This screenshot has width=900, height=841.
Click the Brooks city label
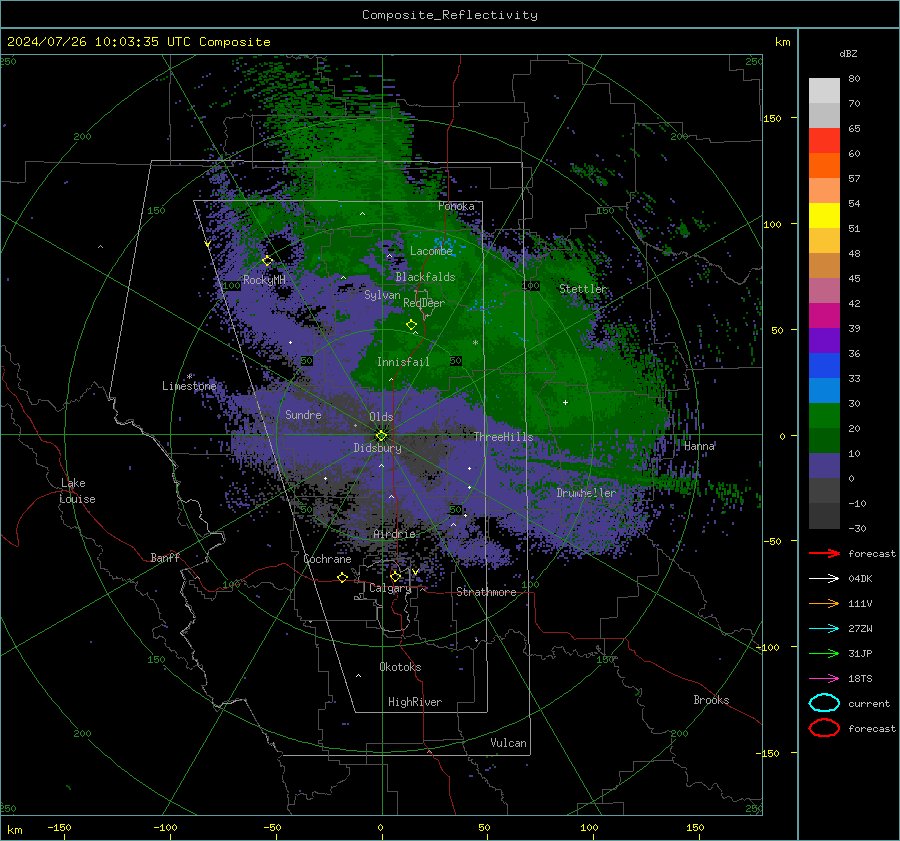pyautogui.click(x=711, y=700)
